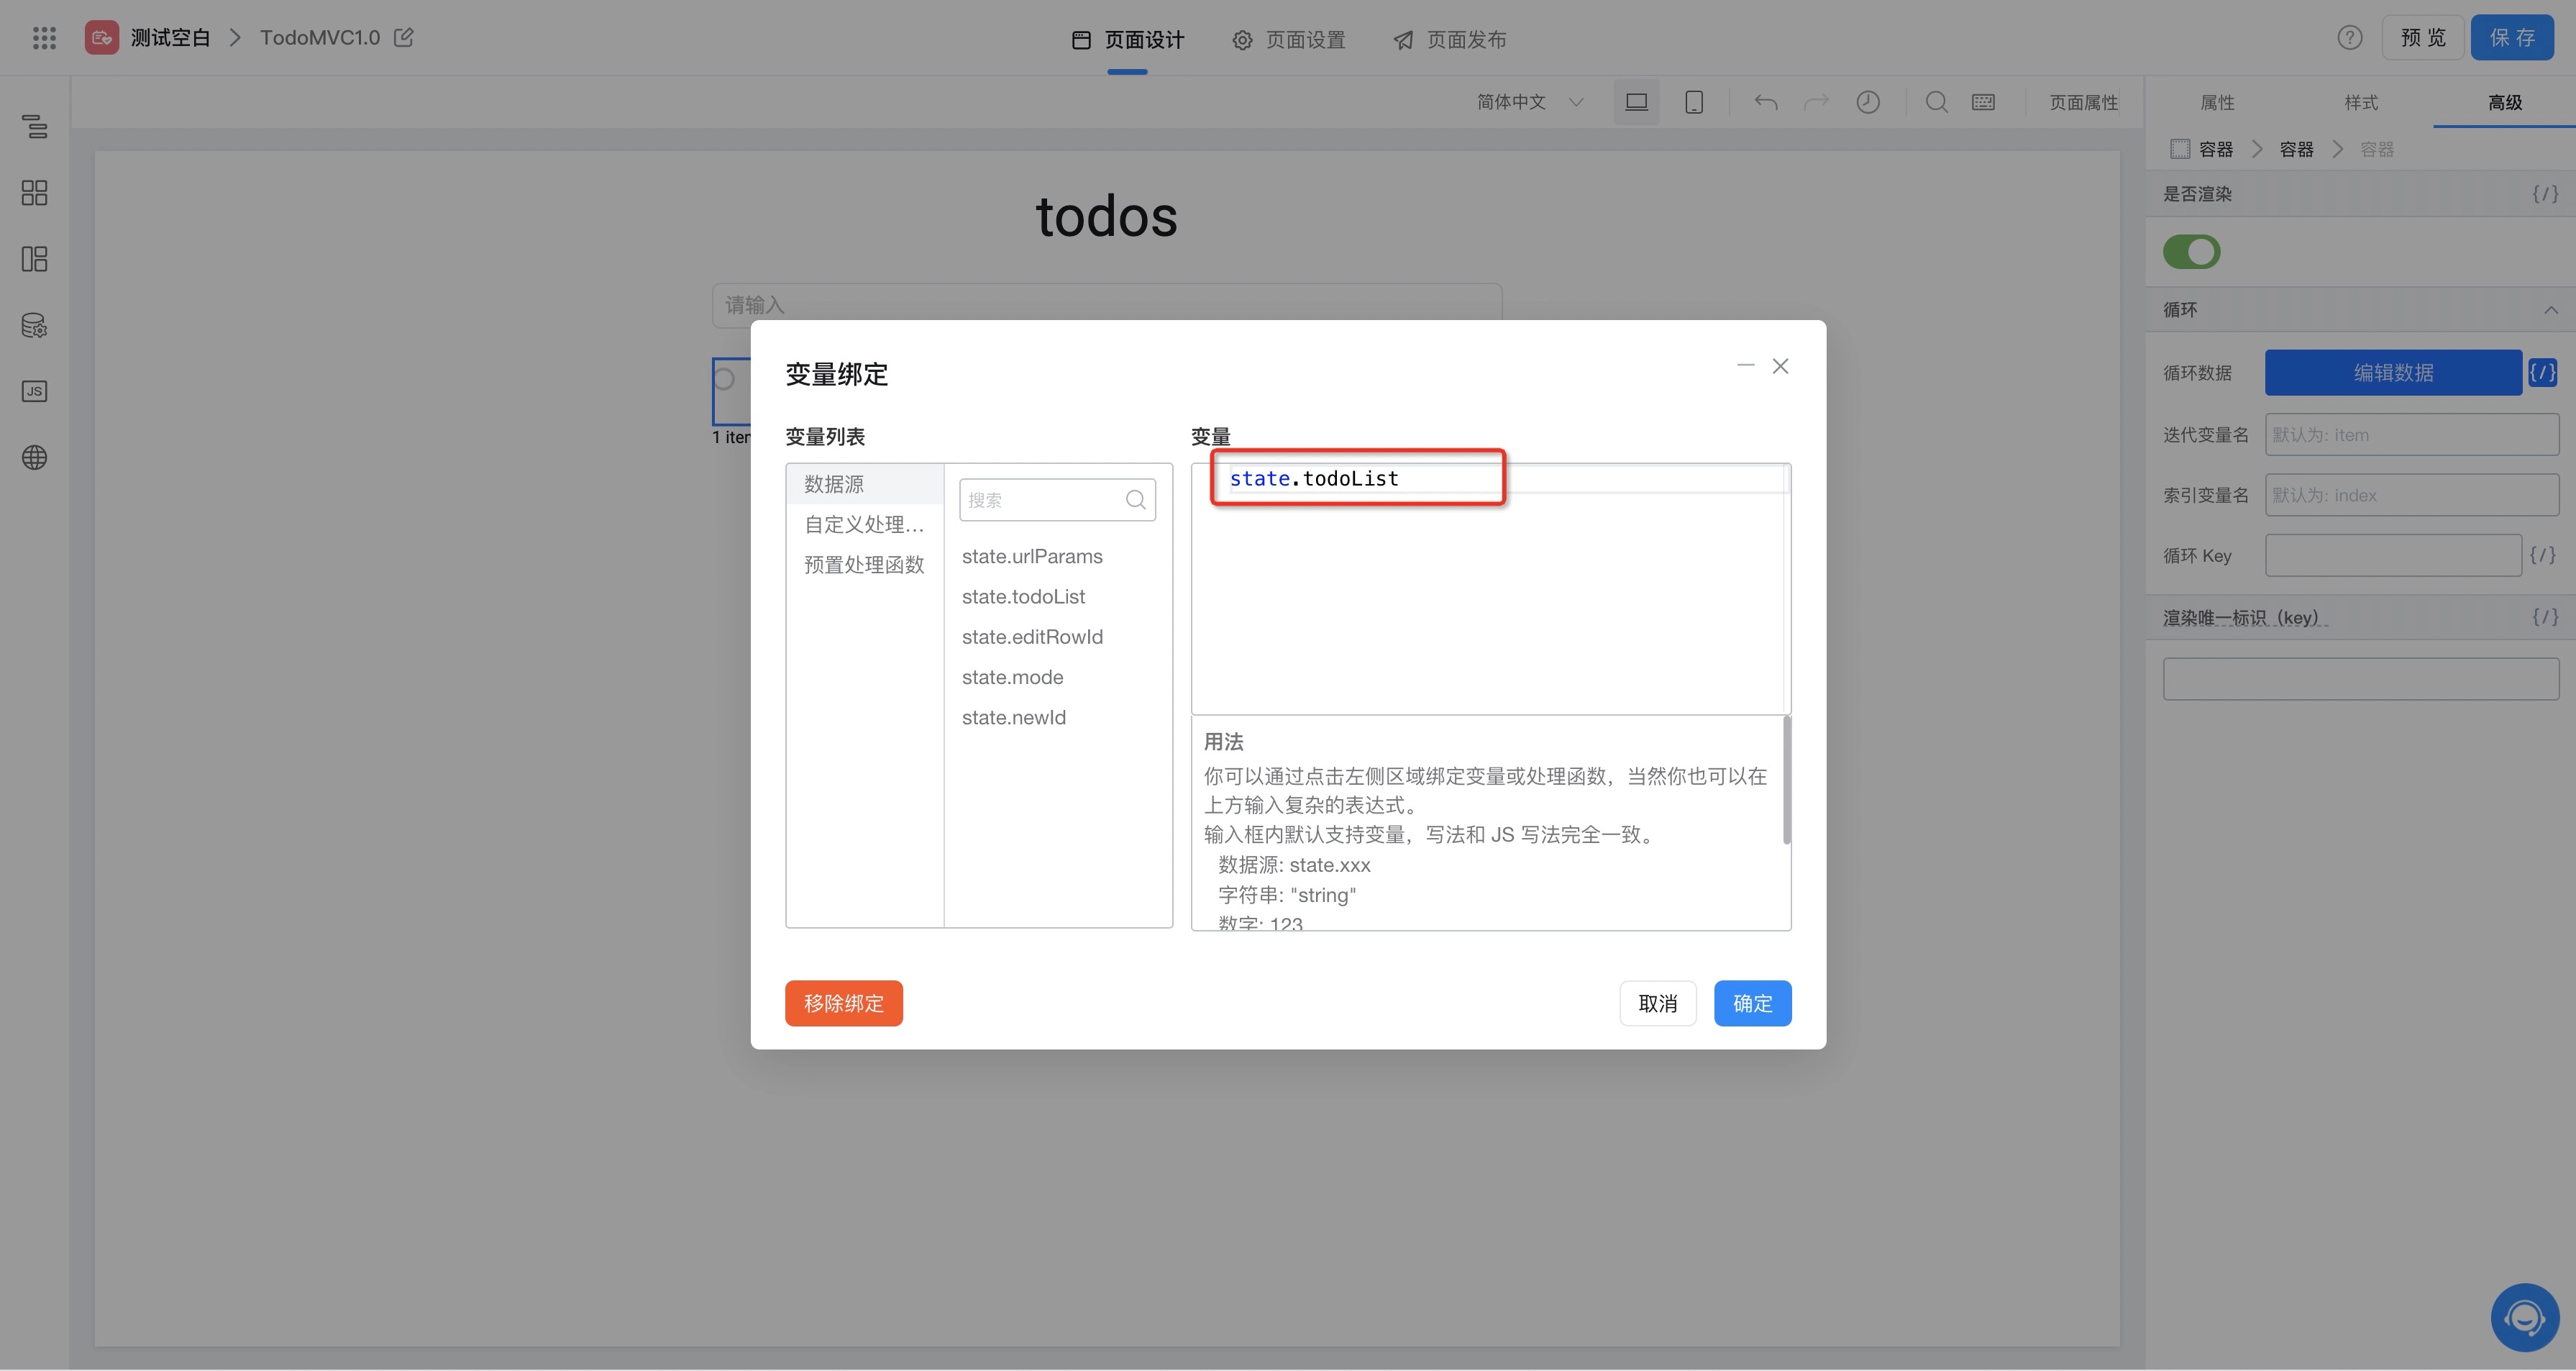Open the outline tree panel icon
Screen dimensions: 2576x1371
point(34,127)
